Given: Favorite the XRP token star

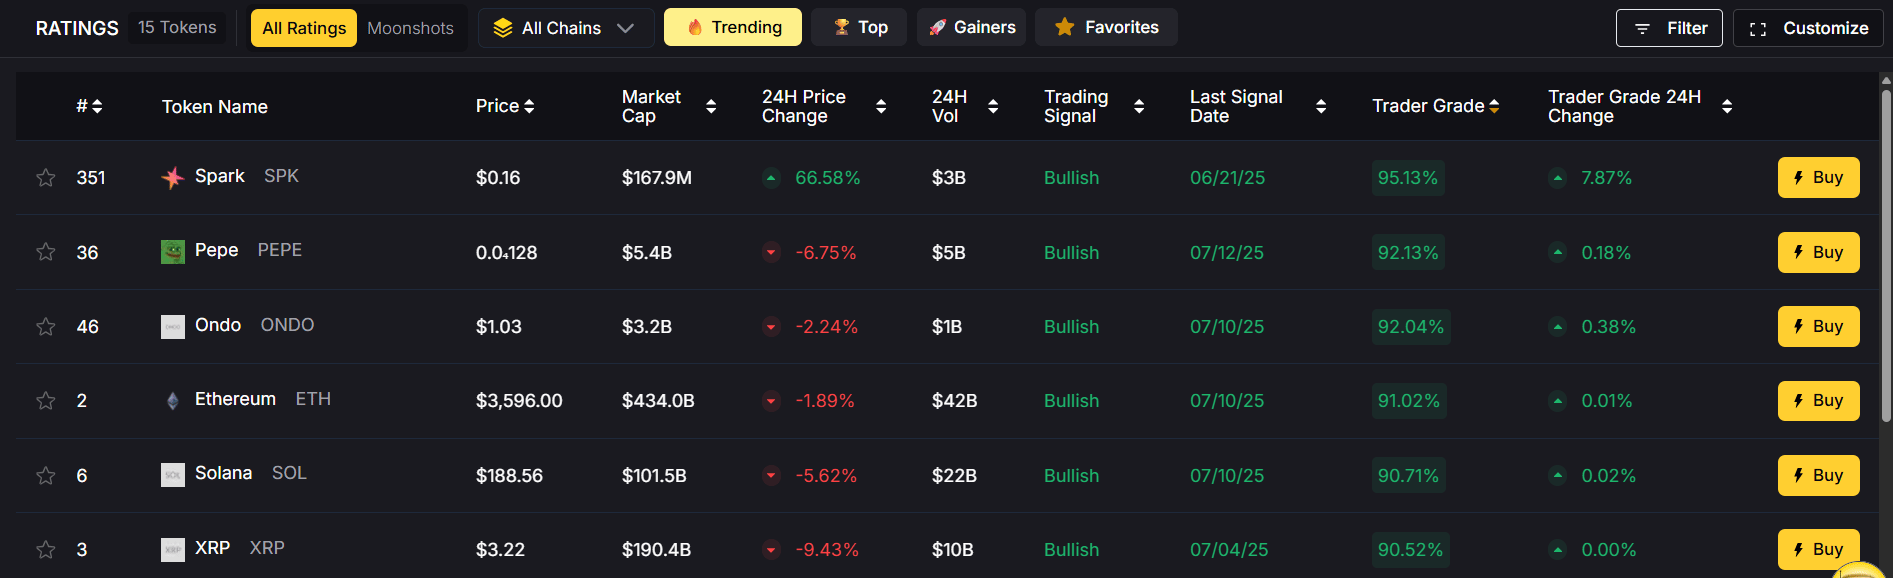Looking at the screenshot, I should pos(46,550).
